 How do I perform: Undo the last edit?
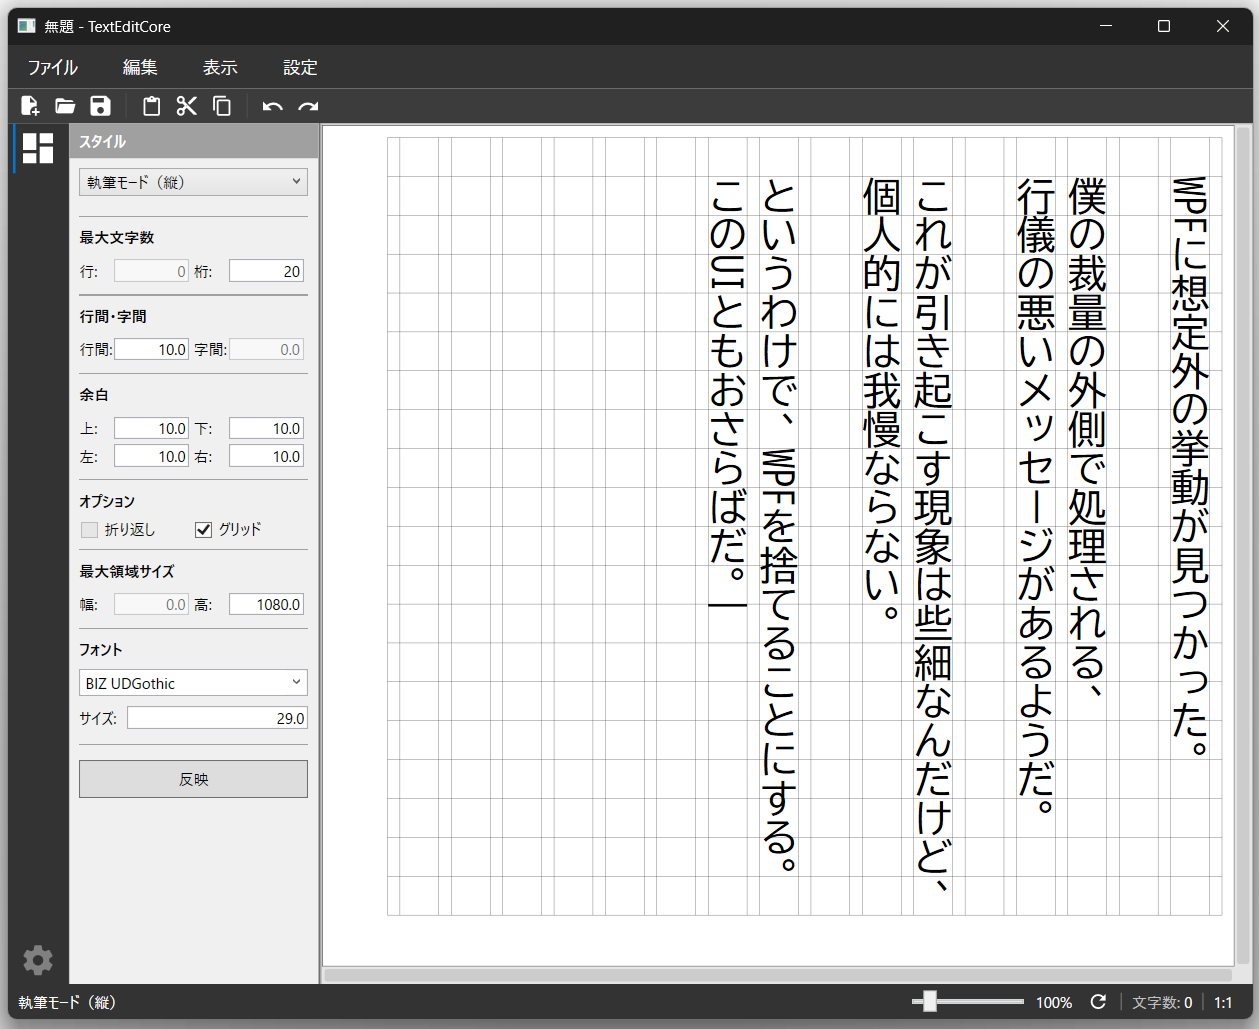point(272,106)
